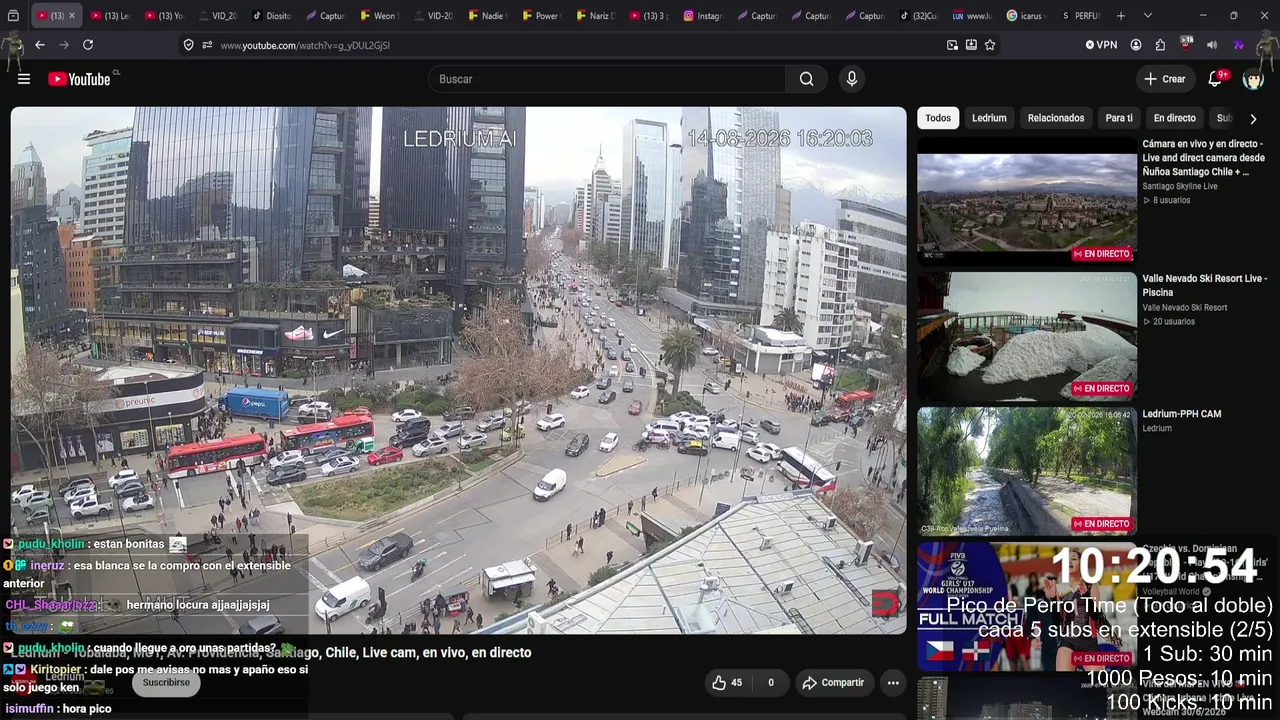Open the browser profile icon
The height and width of the screenshot is (720, 1280).
click(1136, 45)
